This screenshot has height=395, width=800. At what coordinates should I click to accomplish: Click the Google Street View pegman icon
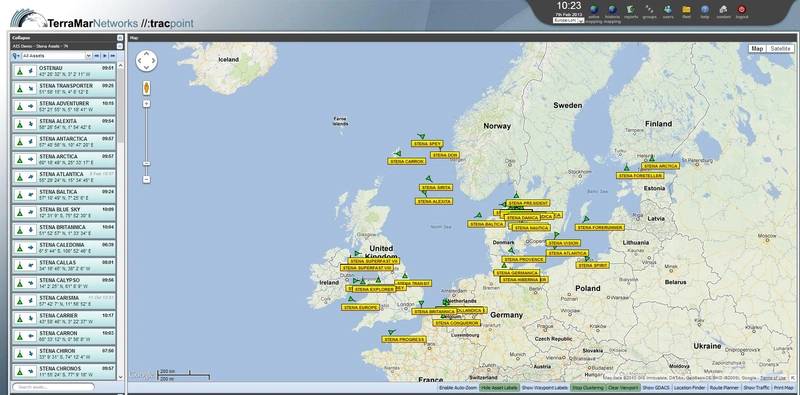146,88
